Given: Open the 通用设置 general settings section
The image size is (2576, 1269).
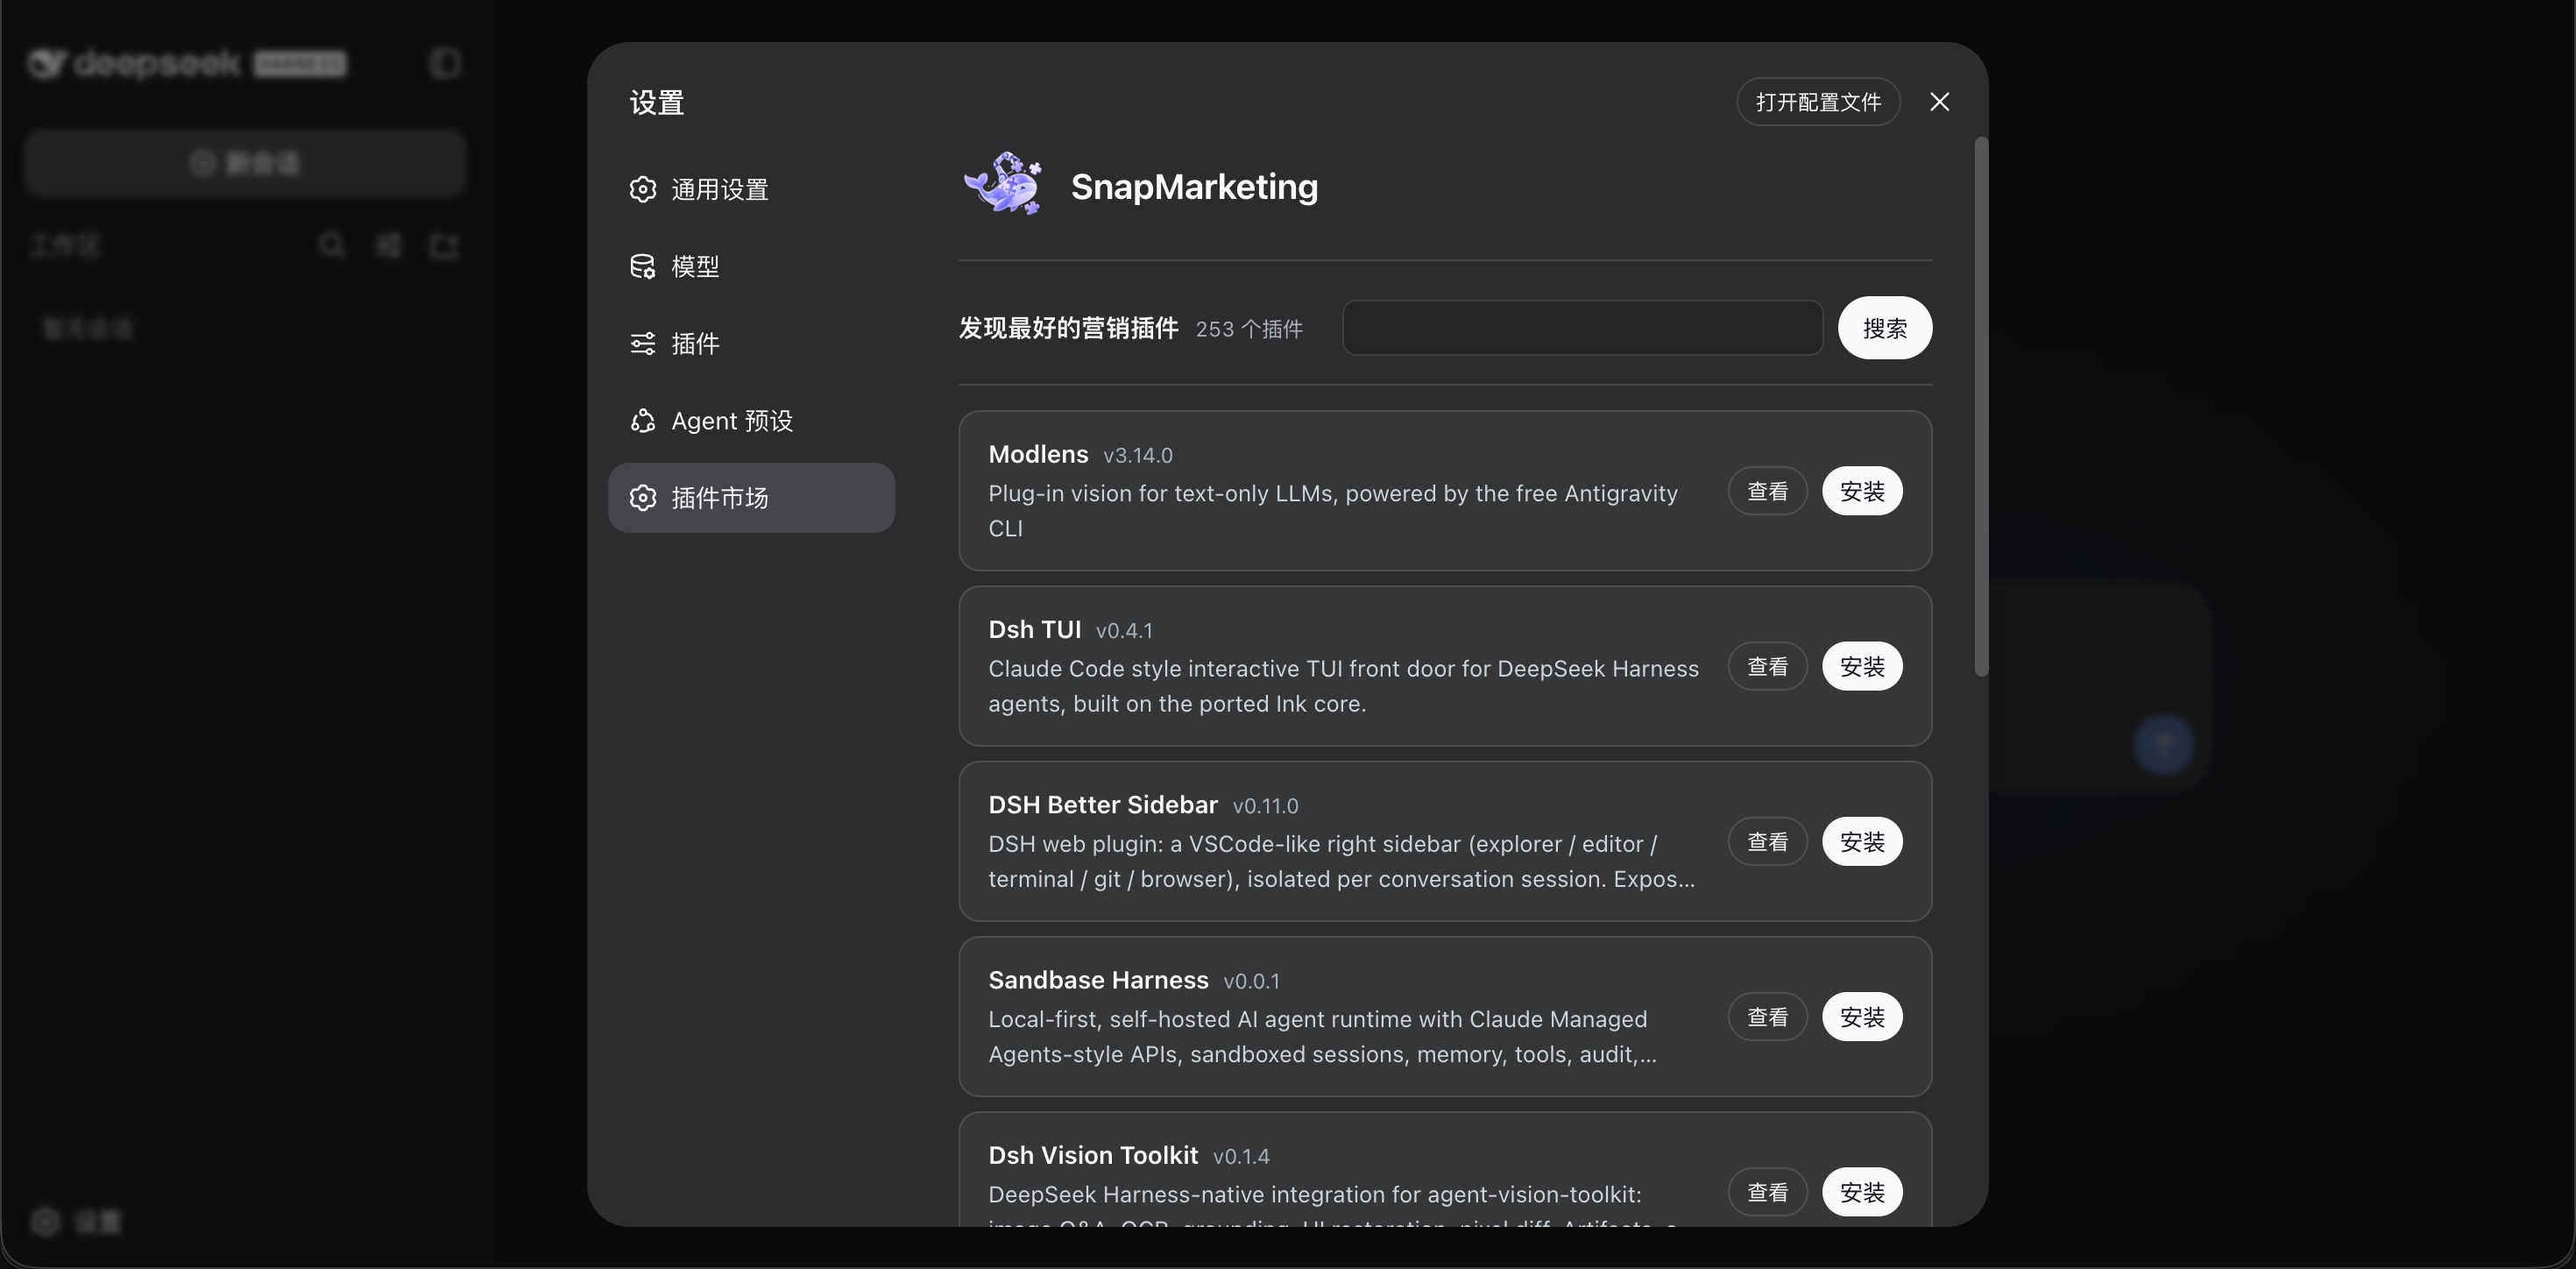Looking at the screenshot, I should point(751,189).
